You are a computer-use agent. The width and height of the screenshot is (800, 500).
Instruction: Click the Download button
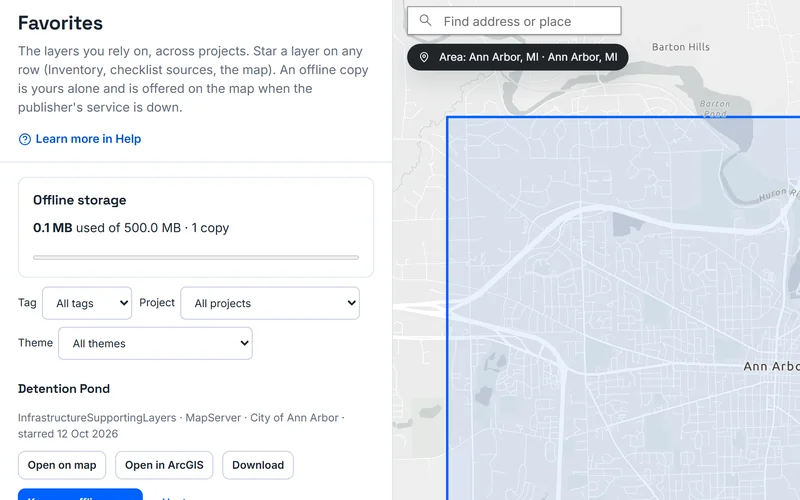tap(258, 465)
